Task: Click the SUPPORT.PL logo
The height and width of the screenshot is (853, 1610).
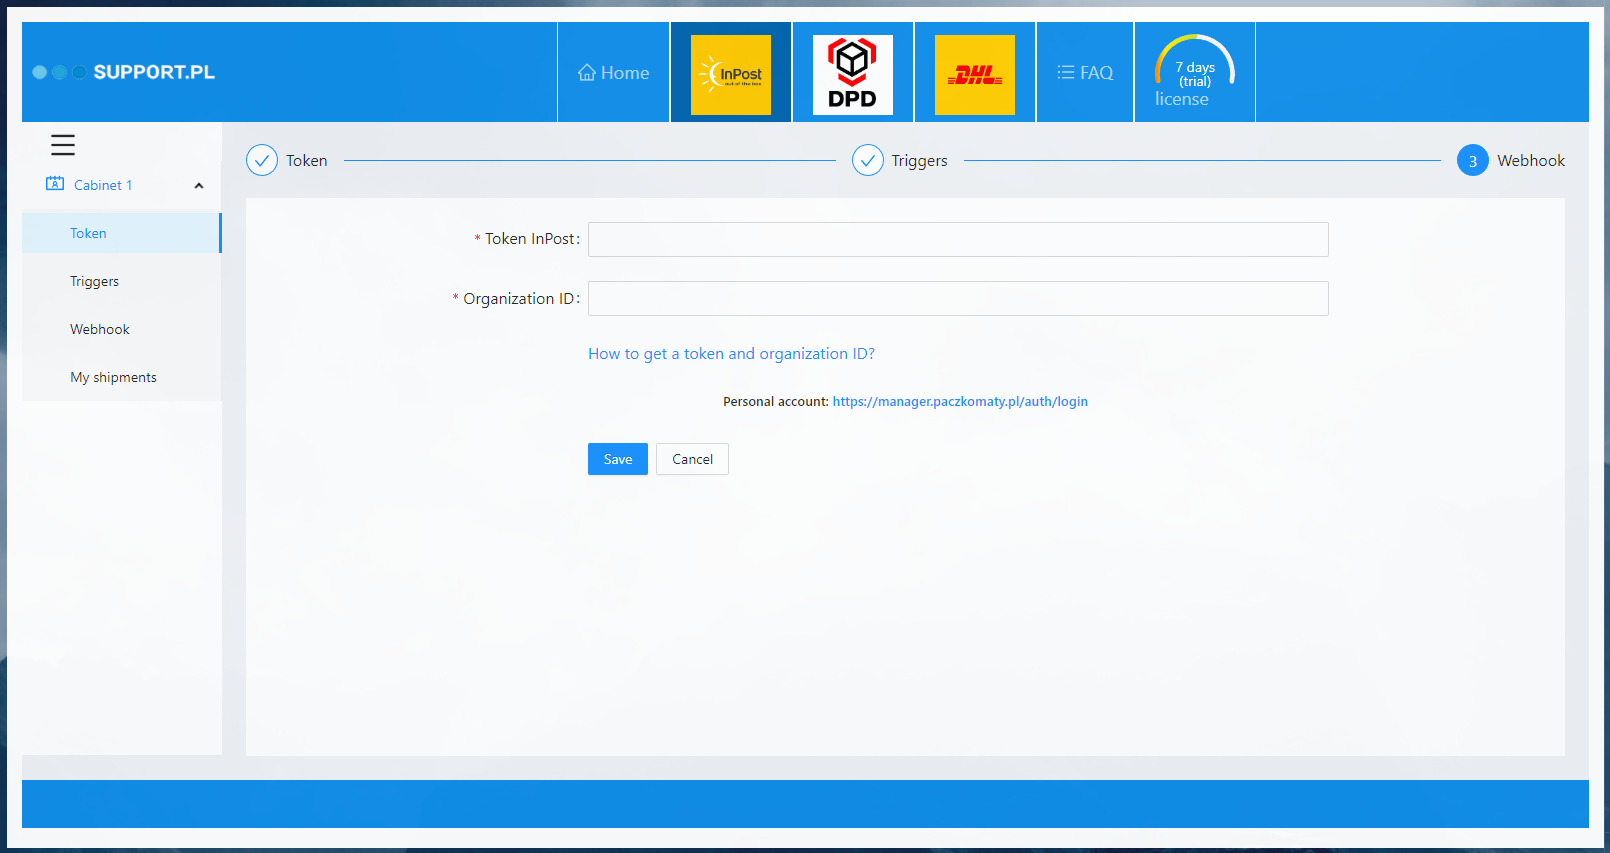Action: click(x=124, y=72)
